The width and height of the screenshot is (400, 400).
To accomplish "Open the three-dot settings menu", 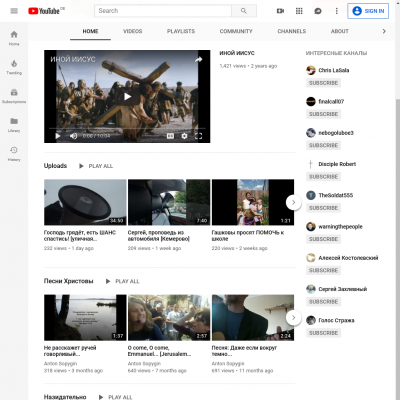I will click(x=336, y=11).
